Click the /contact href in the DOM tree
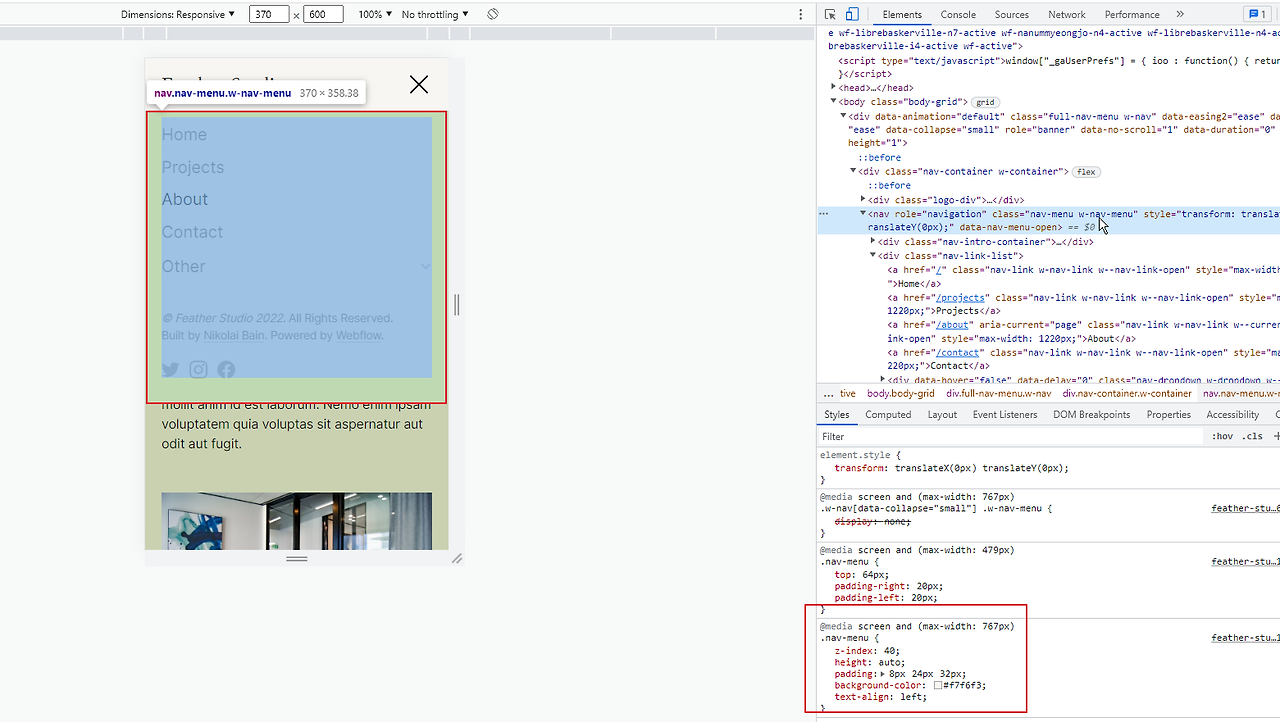Viewport: 1280px width, 722px height. pos(957,353)
